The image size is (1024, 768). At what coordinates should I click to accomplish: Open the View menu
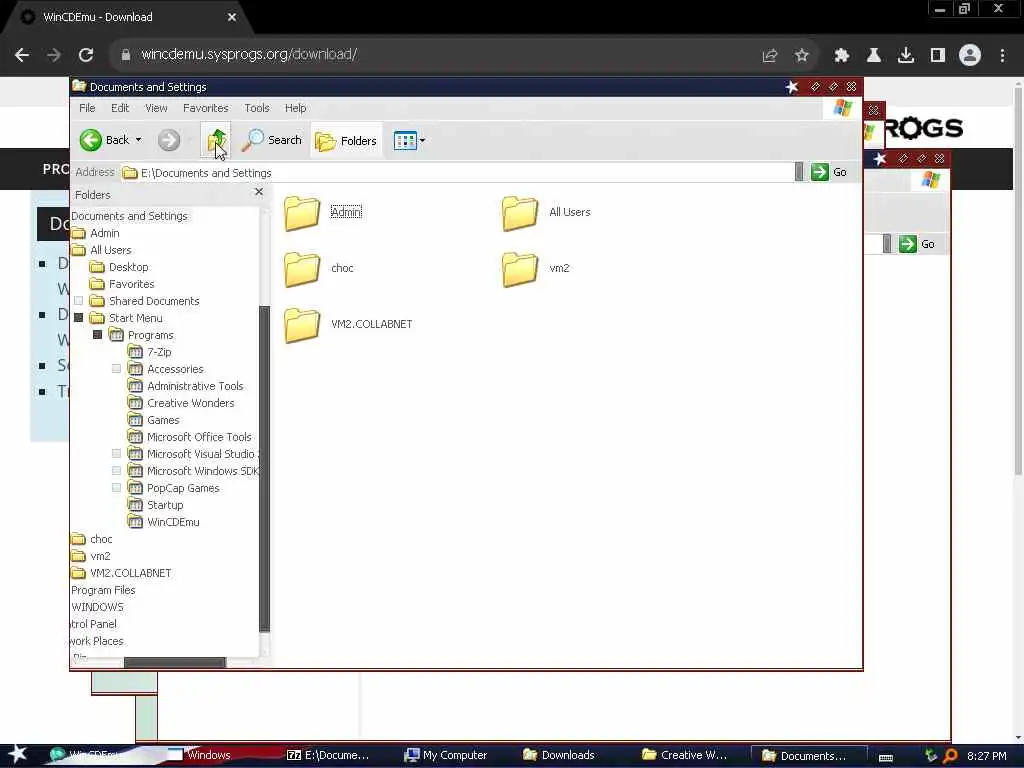(156, 108)
